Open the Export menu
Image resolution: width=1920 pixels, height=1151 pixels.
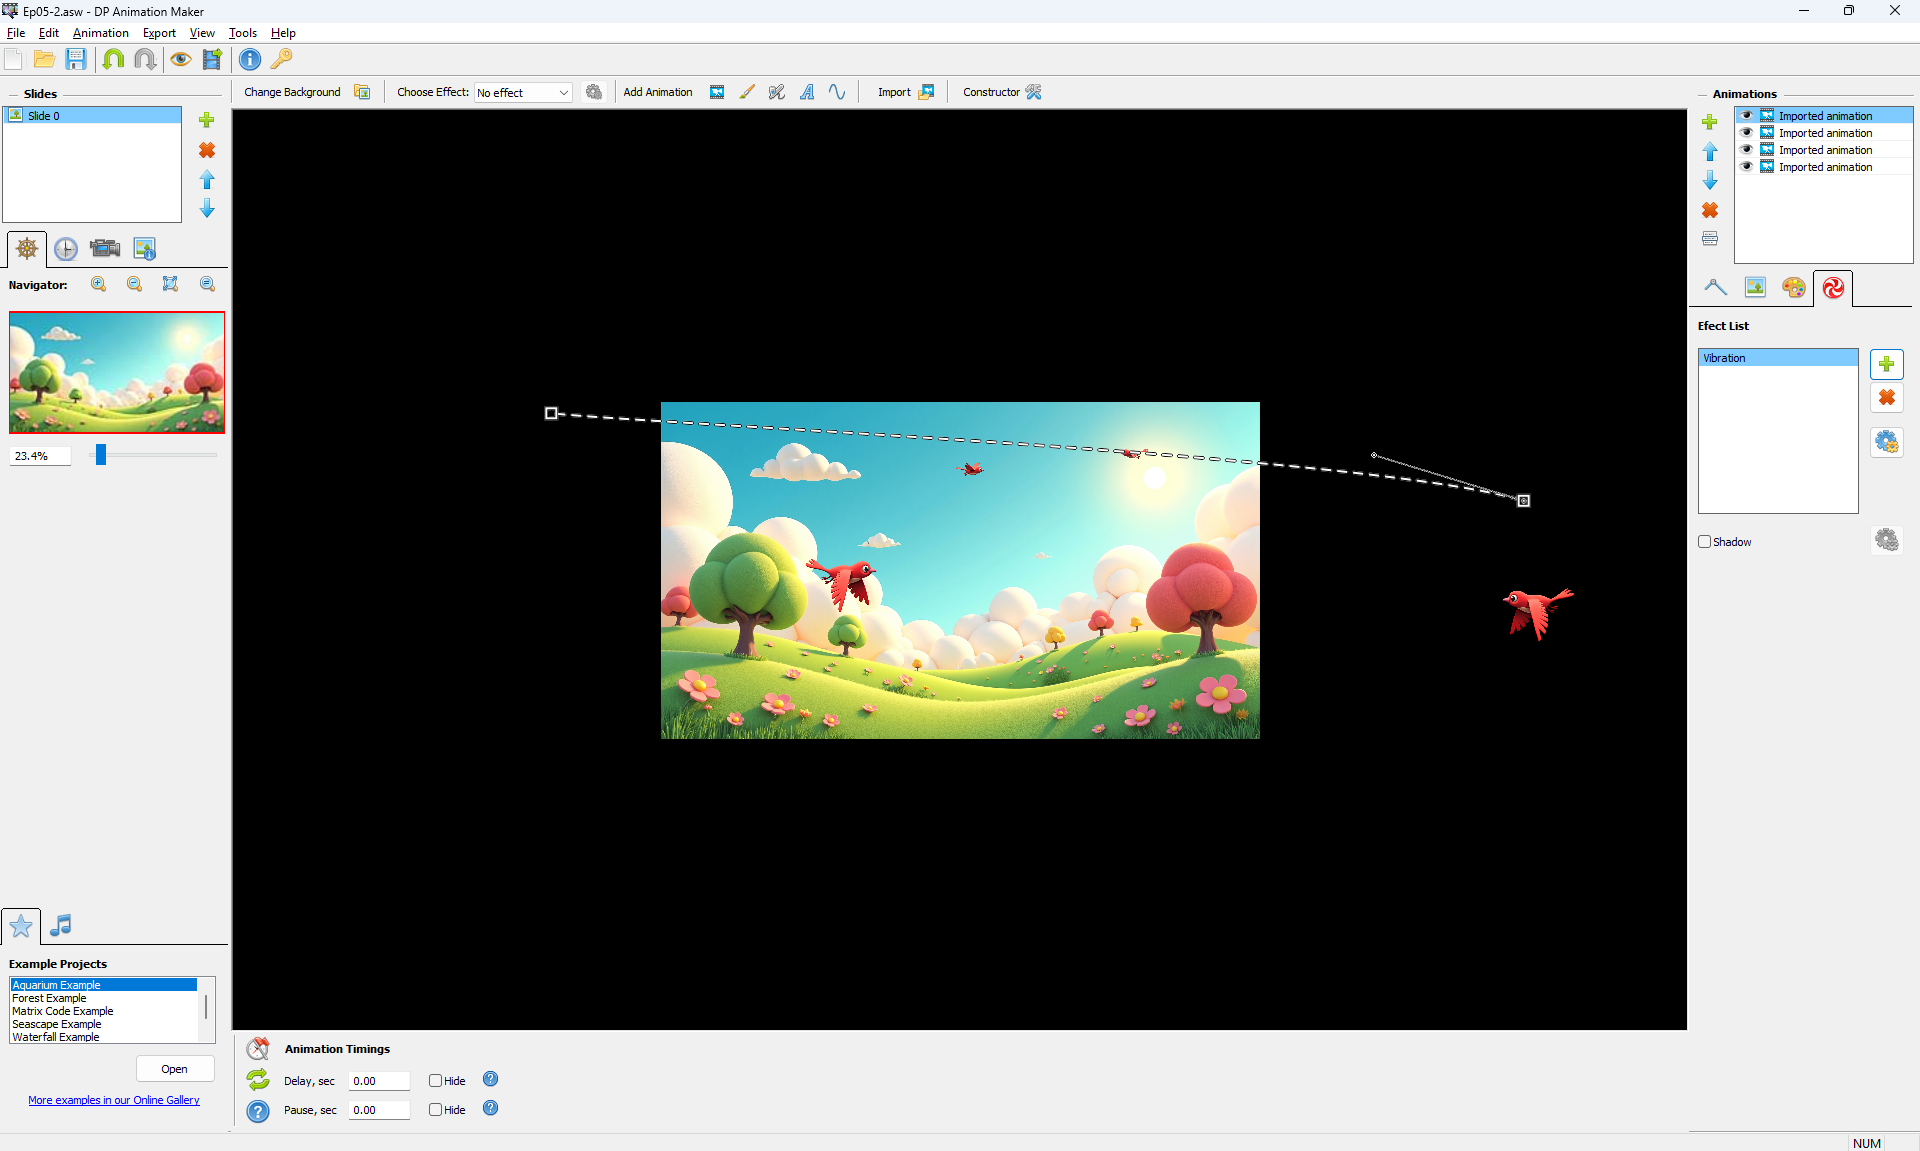pyautogui.click(x=159, y=33)
